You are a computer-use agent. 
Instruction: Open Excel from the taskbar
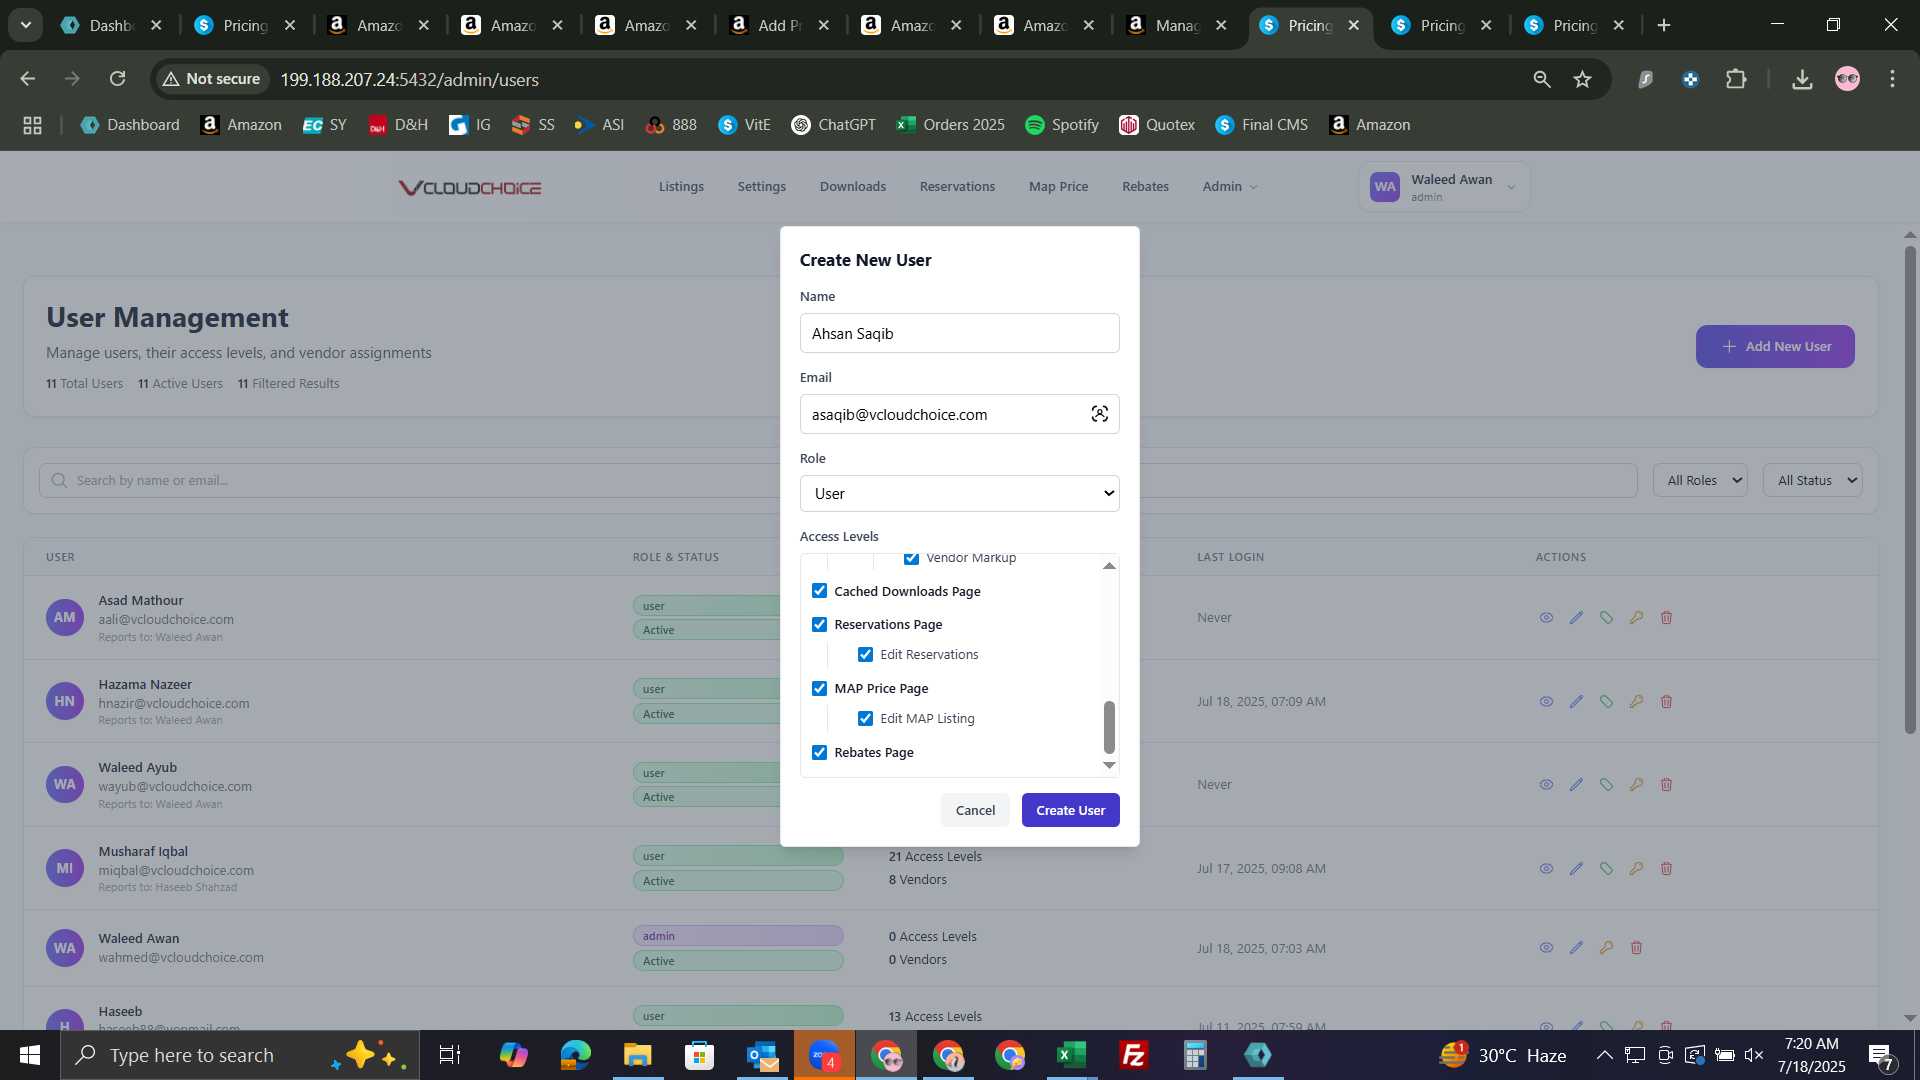pos(1071,1055)
